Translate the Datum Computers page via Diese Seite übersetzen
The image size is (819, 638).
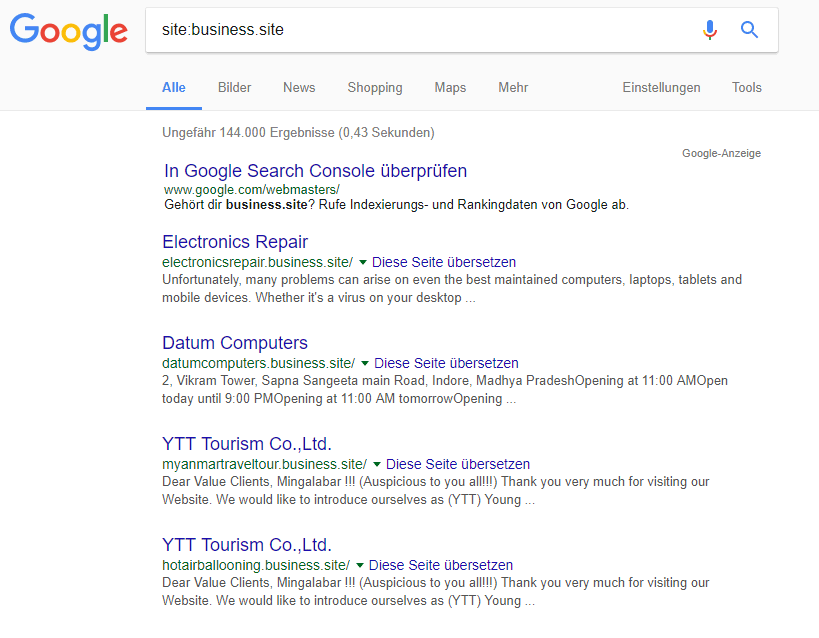click(446, 363)
